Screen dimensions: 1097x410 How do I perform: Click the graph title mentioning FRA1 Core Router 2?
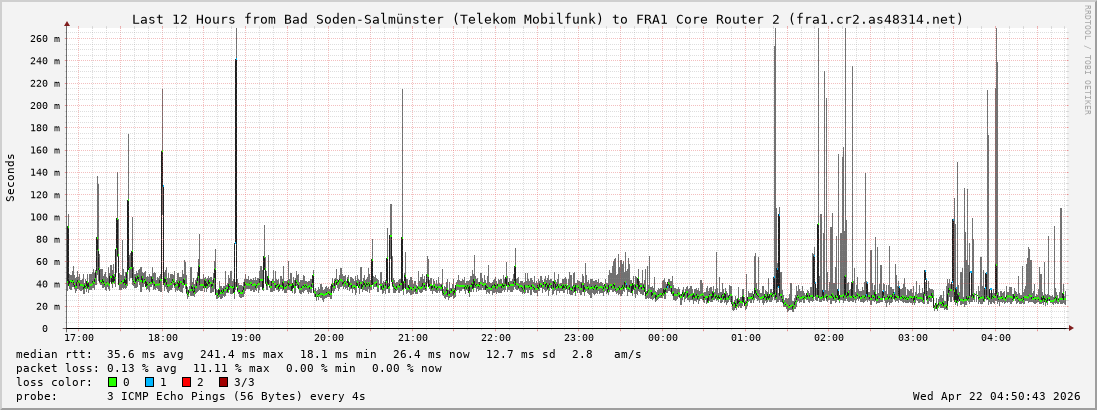(x=548, y=19)
